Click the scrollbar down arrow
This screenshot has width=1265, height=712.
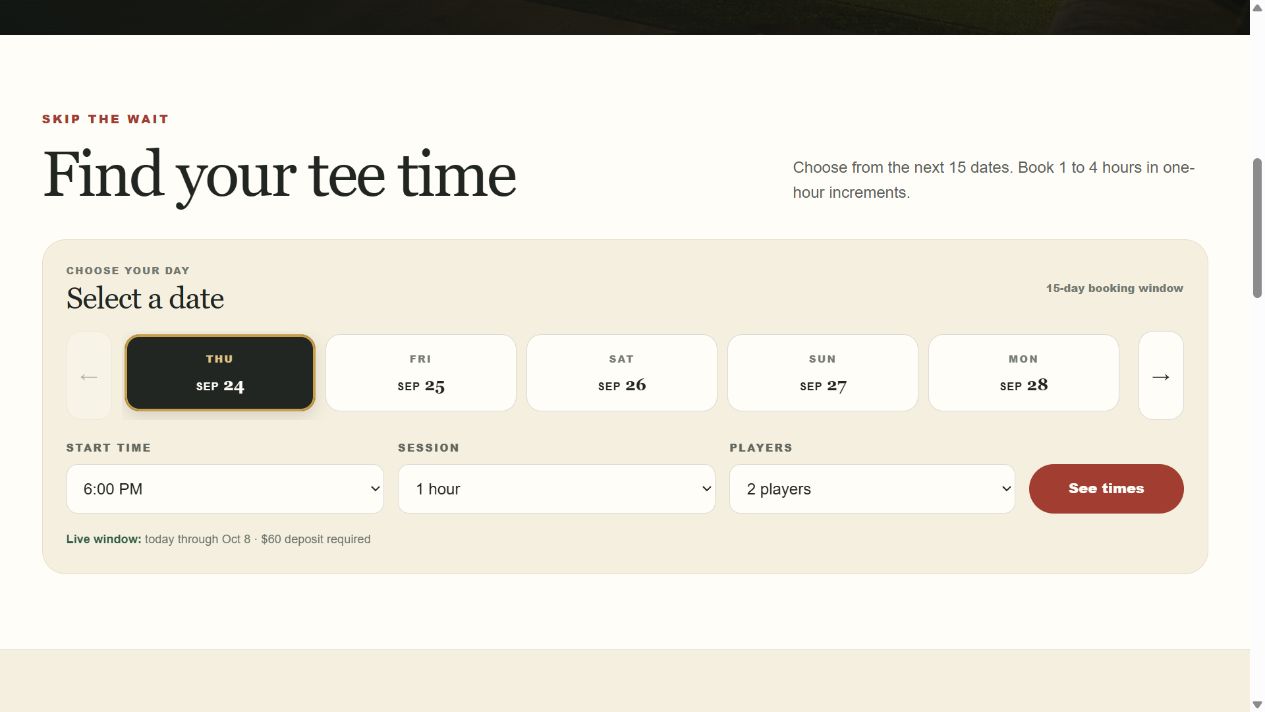[1258, 705]
